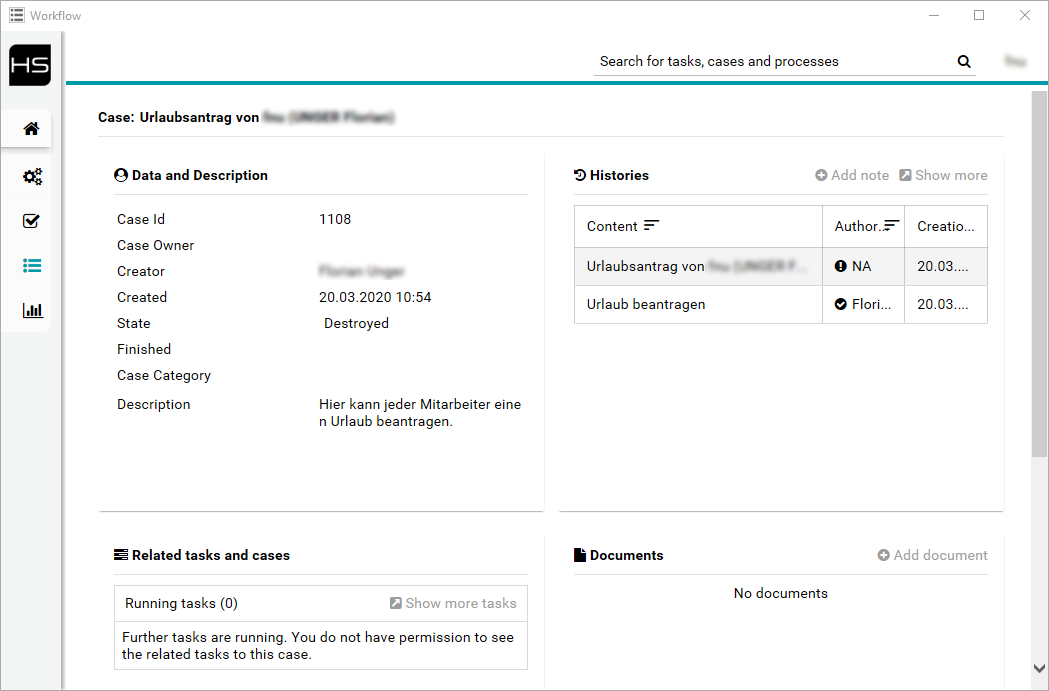Open the blurred user menu at top right
1049x691 pixels.
[x=1015, y=62]
